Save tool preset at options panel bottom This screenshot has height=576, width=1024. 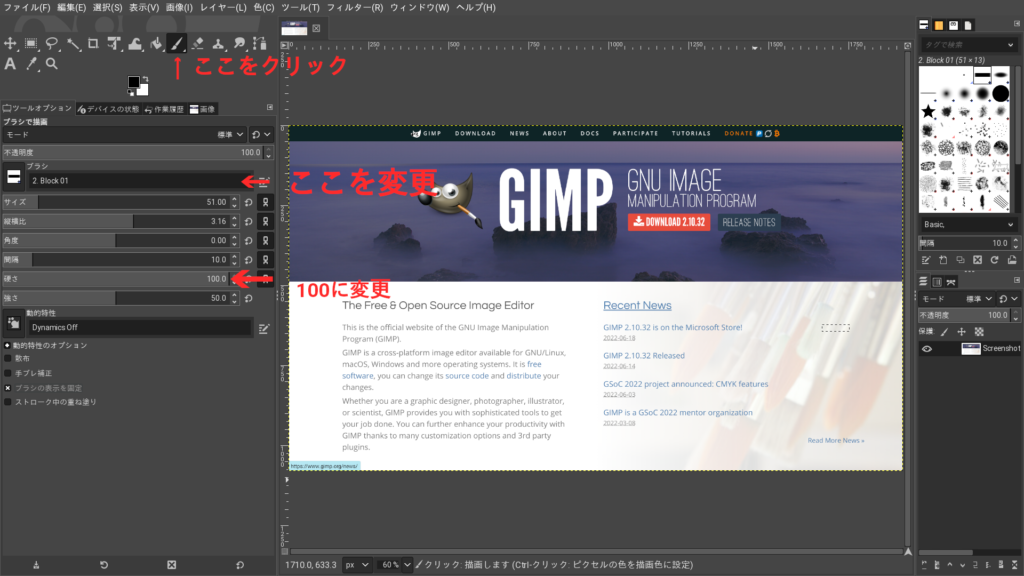tap(36, 565)
